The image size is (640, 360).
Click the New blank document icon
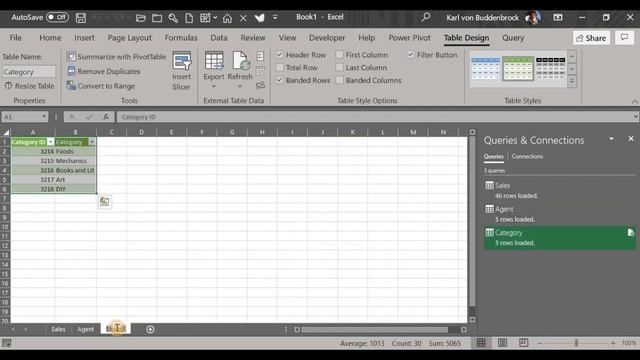click(189, 18)
